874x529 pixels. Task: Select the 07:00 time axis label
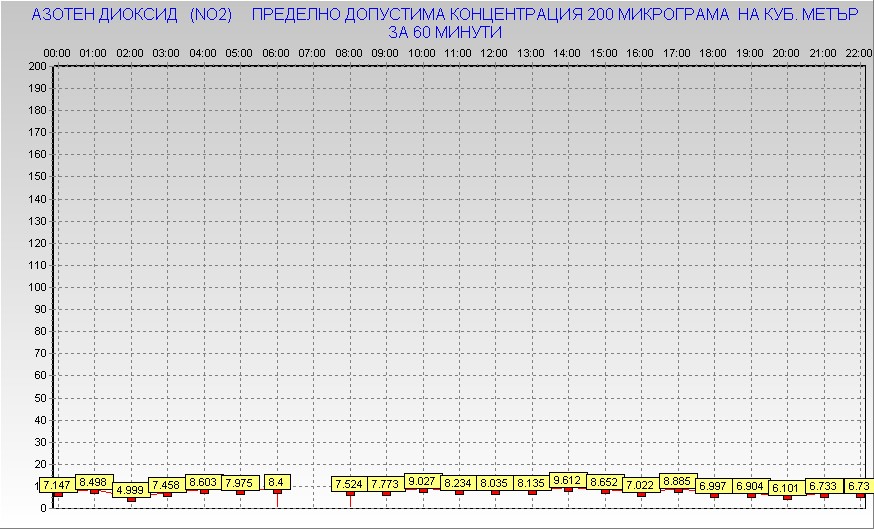(x=312, y=54)
